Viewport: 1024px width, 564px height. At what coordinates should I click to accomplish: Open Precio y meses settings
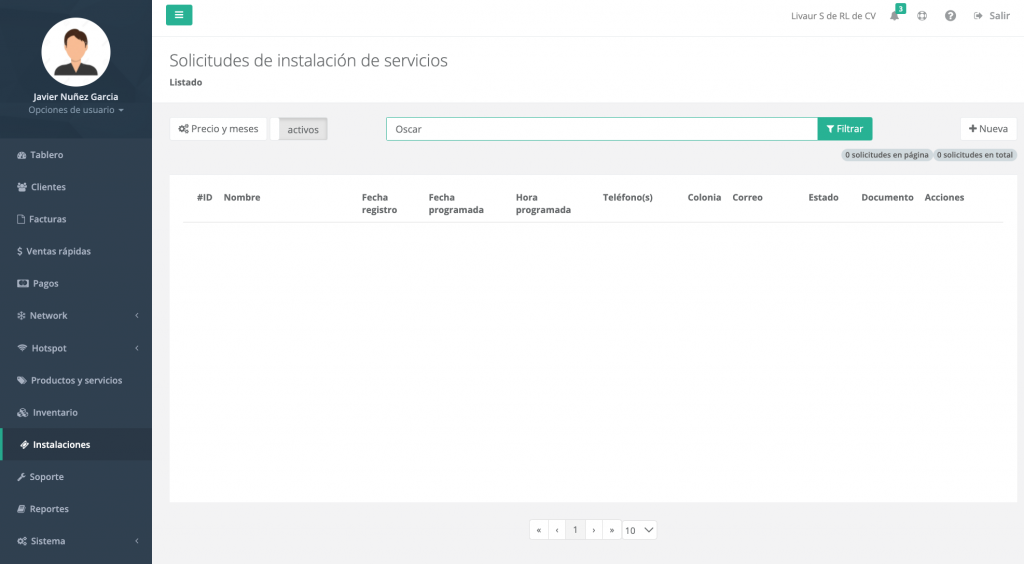218,129
